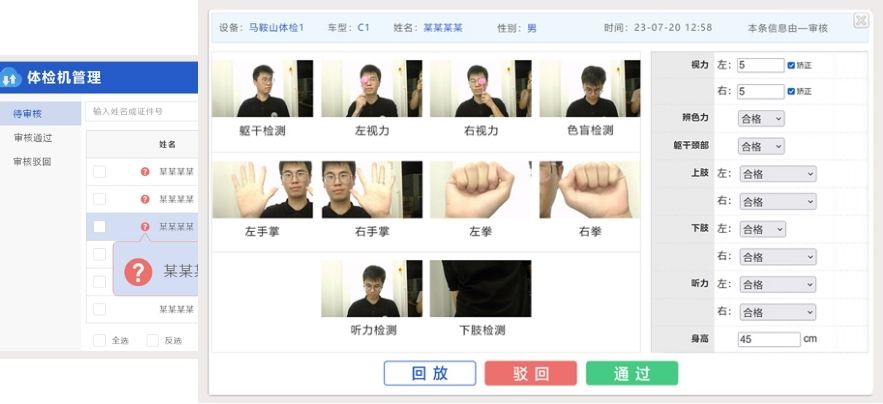This screenshot has width=883, height=404.
Task: Close the review dialog with the X icon
Action: click(x=861, y=21)
